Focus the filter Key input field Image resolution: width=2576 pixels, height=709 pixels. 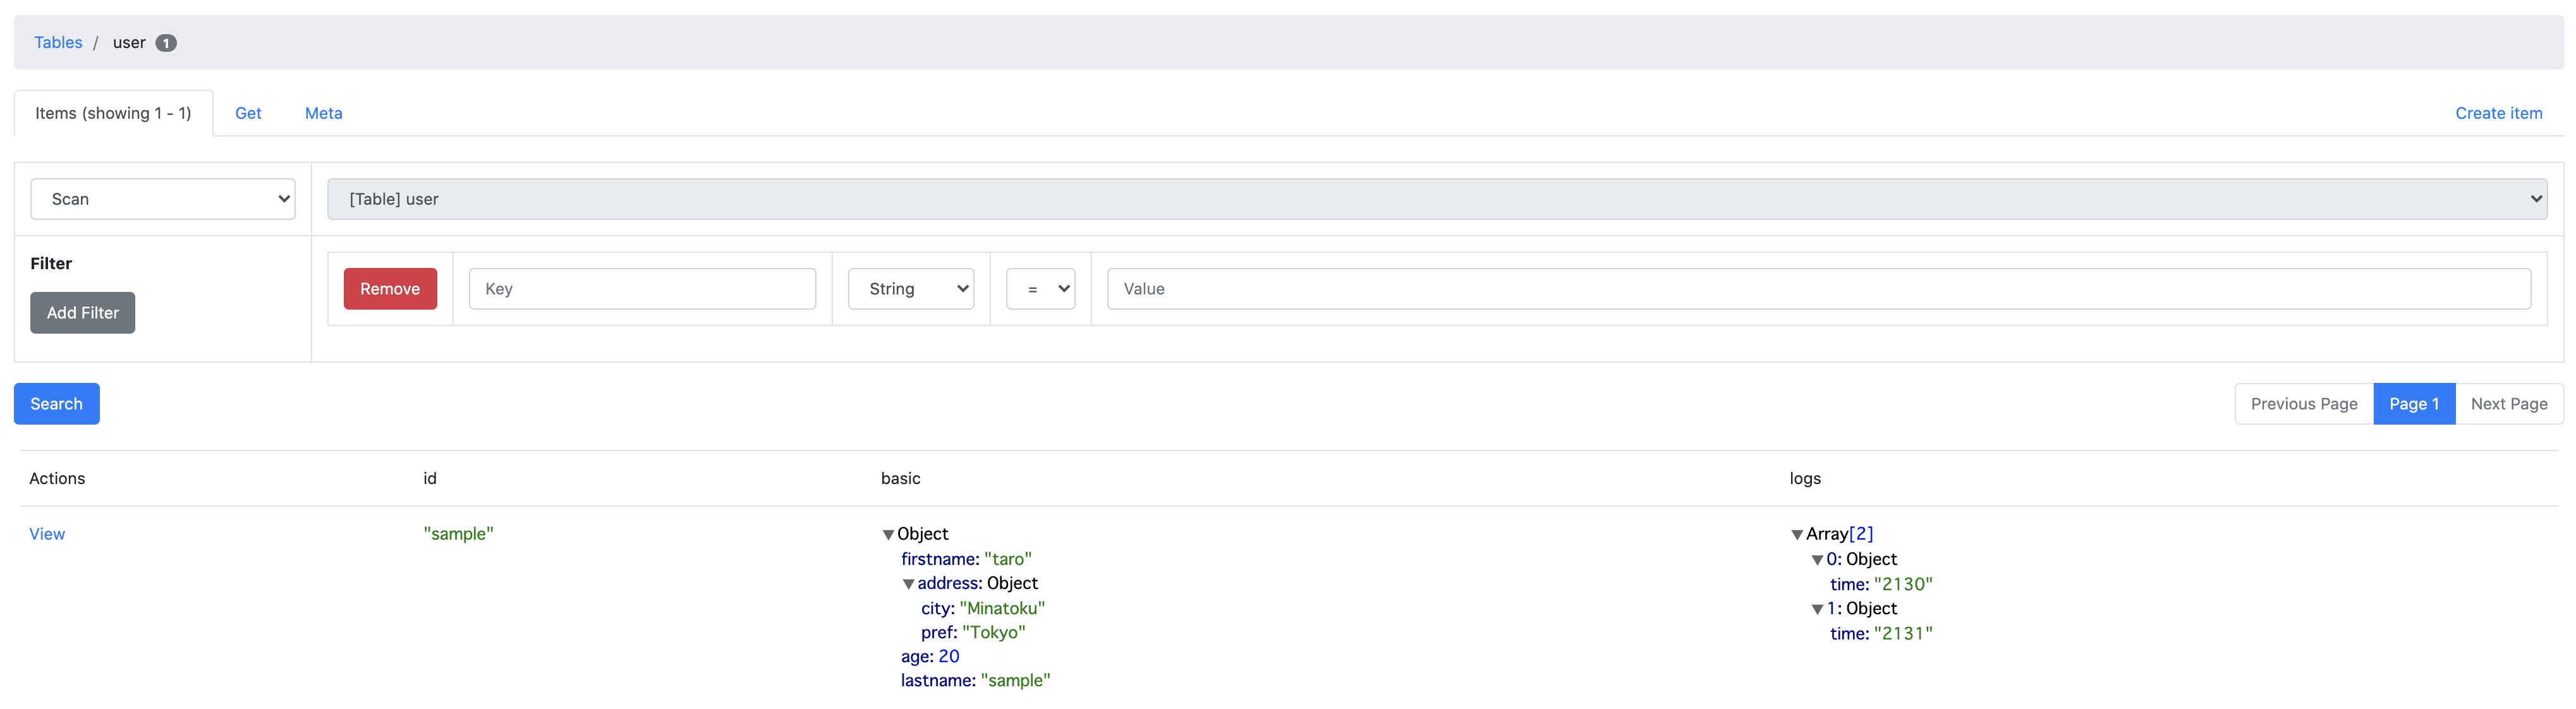point(642,289)
